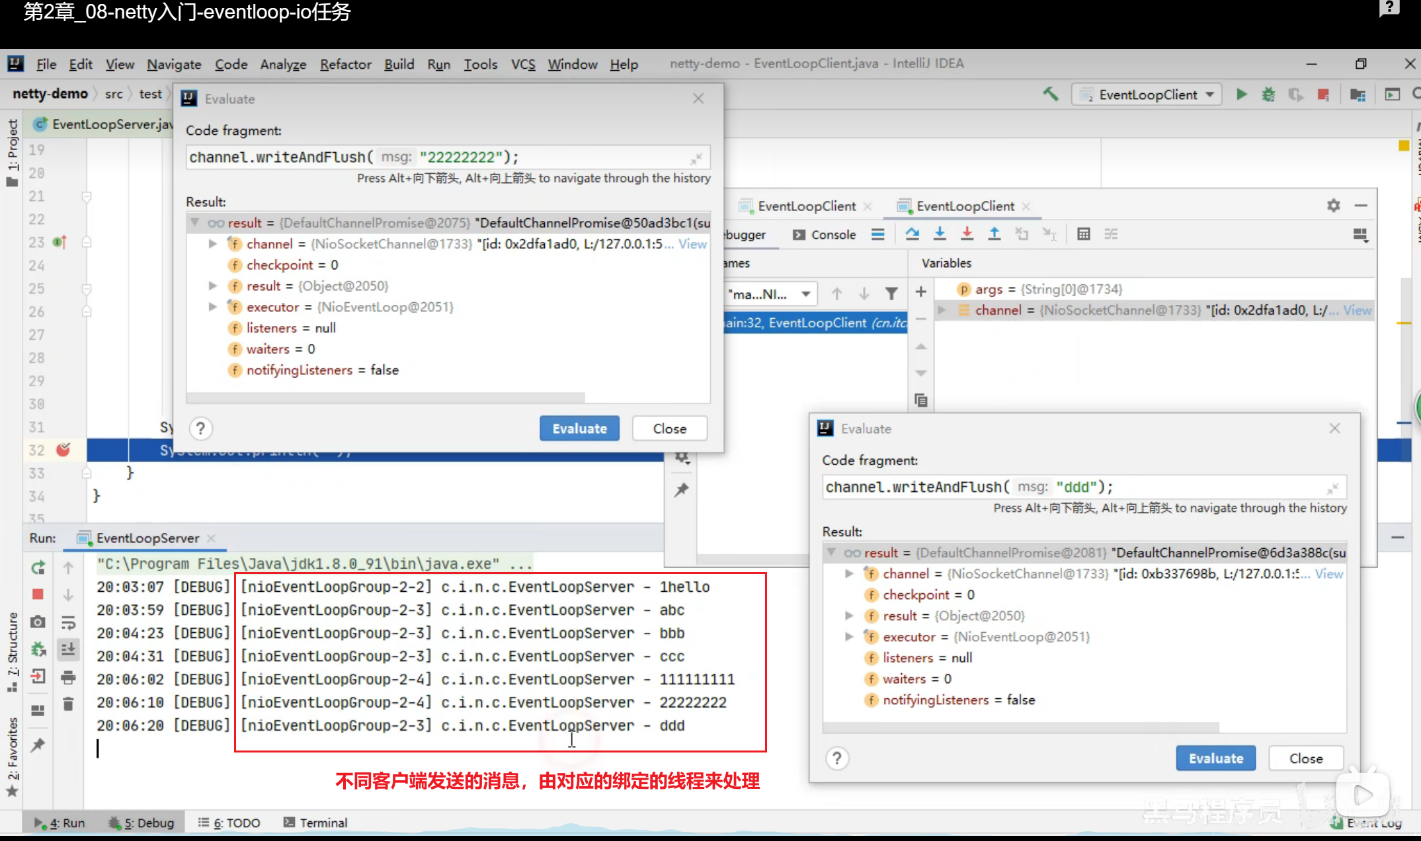The height and width of the screenshot is (841, 1421).
Task: Open the Terminal tool window tab
Action: click(x=315, y=823)
